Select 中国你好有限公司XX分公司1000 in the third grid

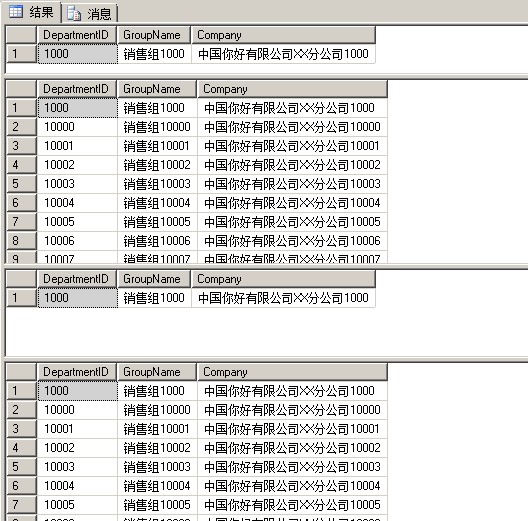pyautogui.click(x=283, y=298)
